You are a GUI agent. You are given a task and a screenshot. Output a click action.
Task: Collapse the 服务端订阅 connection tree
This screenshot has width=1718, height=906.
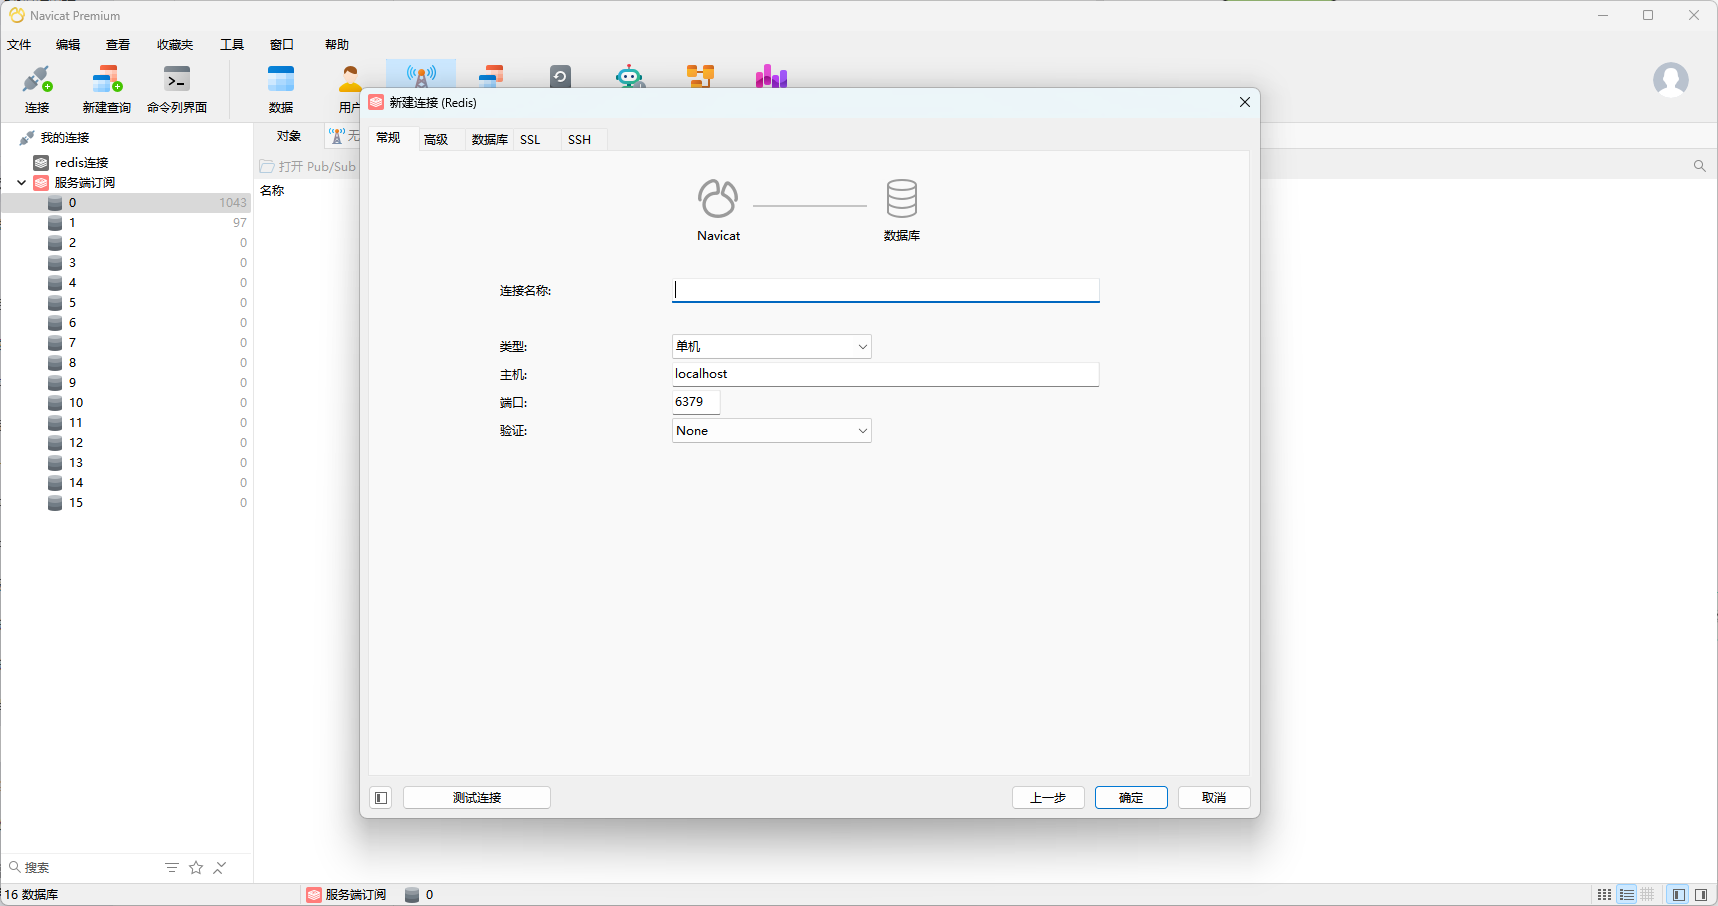point(21,182)
